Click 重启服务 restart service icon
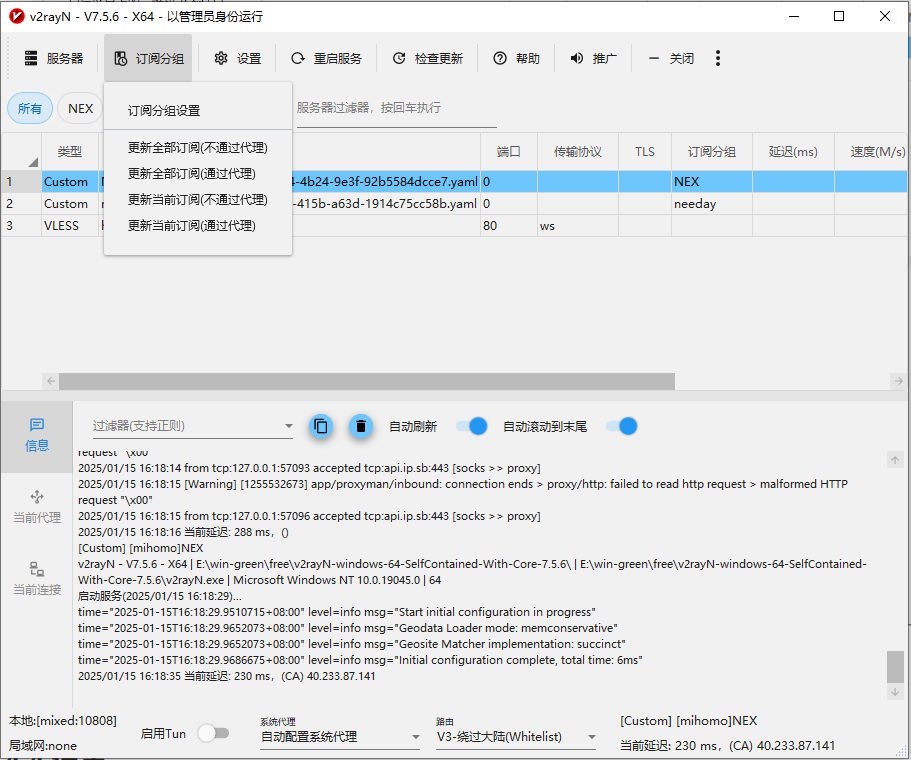 coord(298,59)
